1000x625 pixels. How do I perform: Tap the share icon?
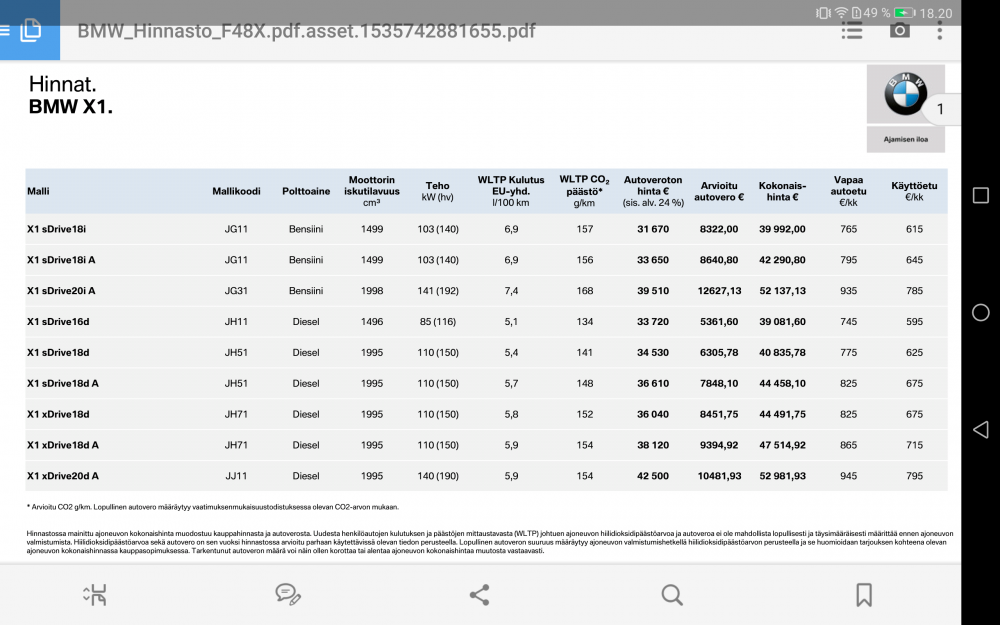coord(480,595)
